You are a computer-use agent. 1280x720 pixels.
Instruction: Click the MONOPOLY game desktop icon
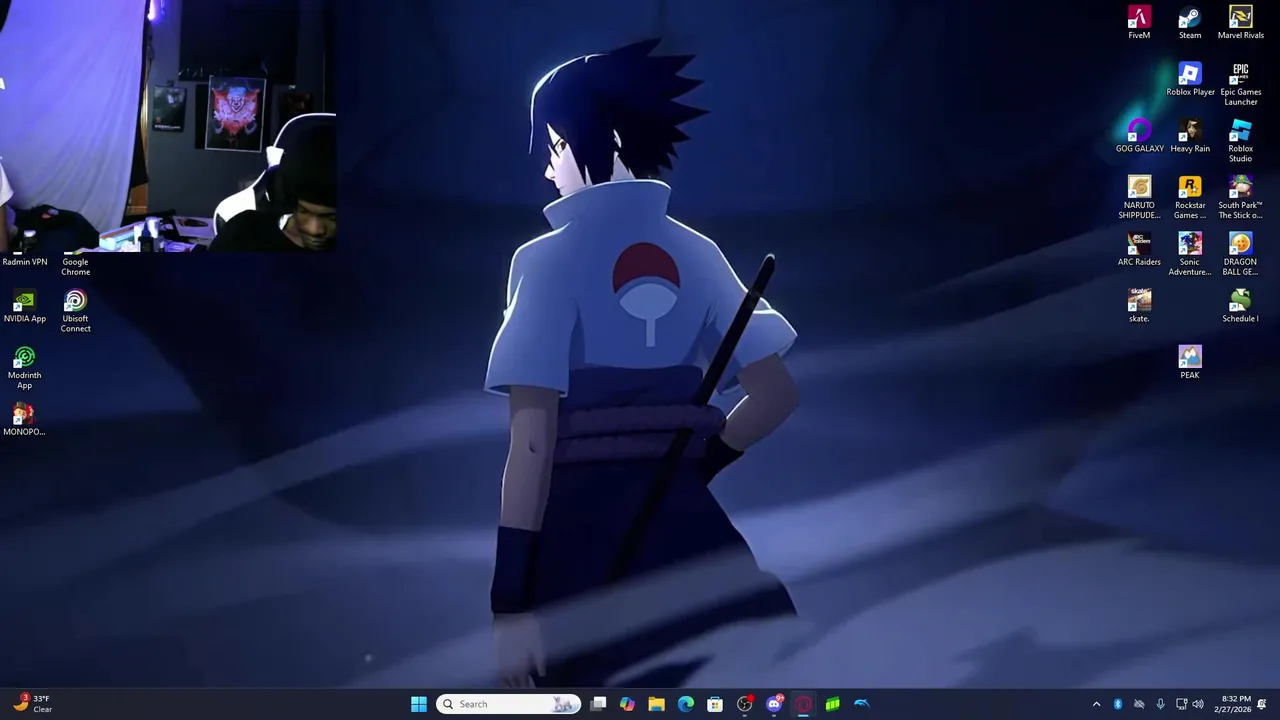pyautogui.click(x=25, y=420)
